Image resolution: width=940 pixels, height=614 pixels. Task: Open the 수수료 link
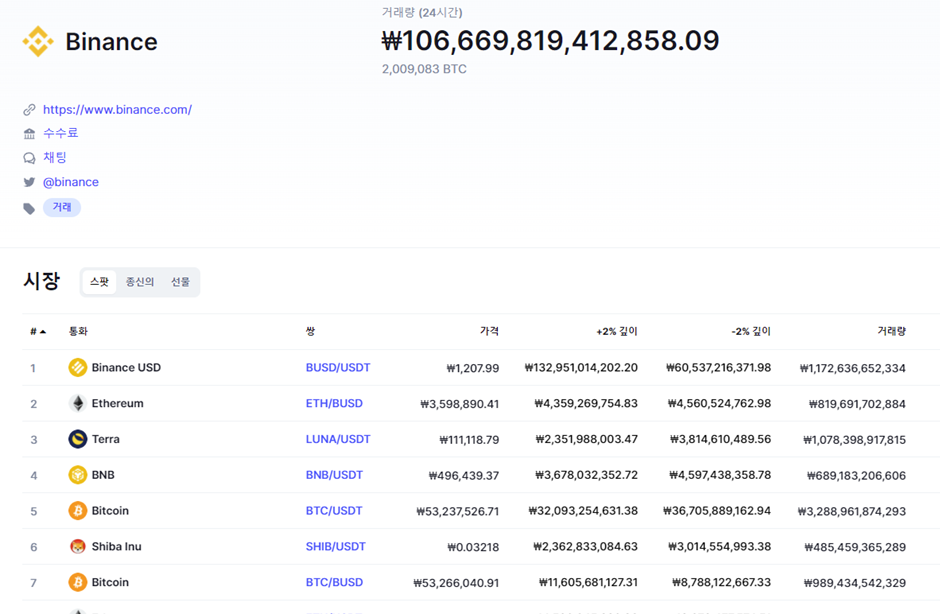coord(60,133)
